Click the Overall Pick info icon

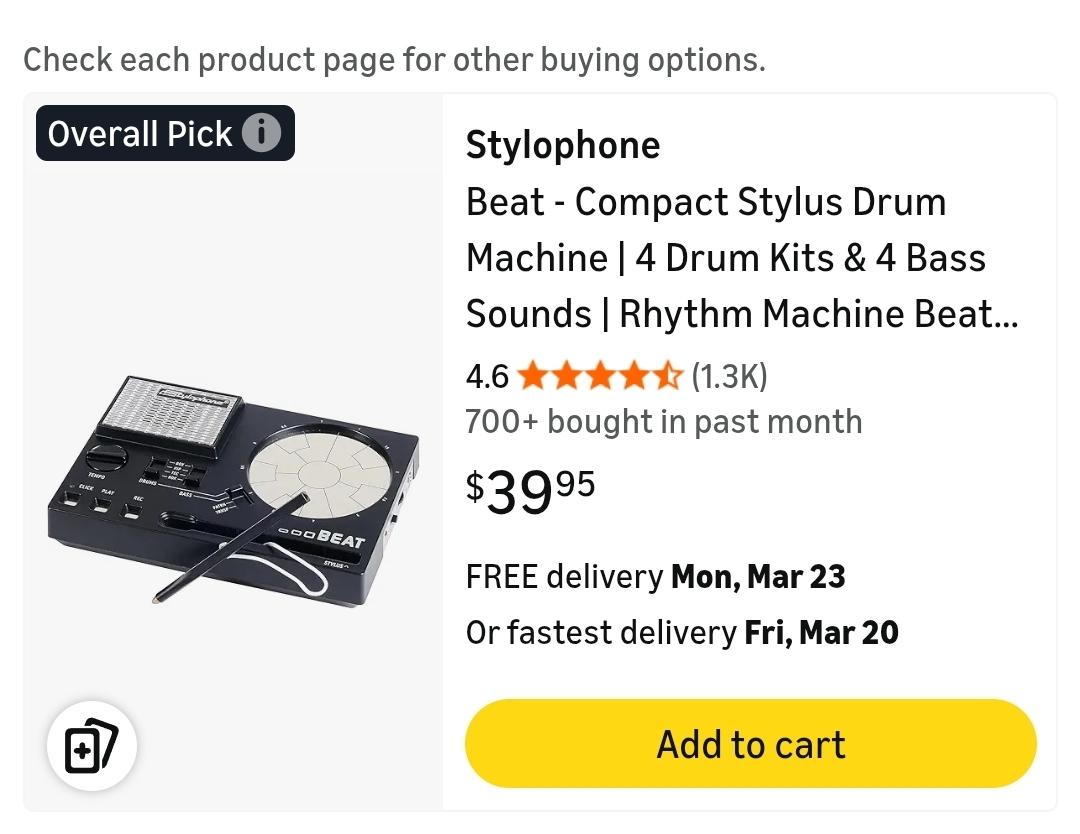(262, 133)
